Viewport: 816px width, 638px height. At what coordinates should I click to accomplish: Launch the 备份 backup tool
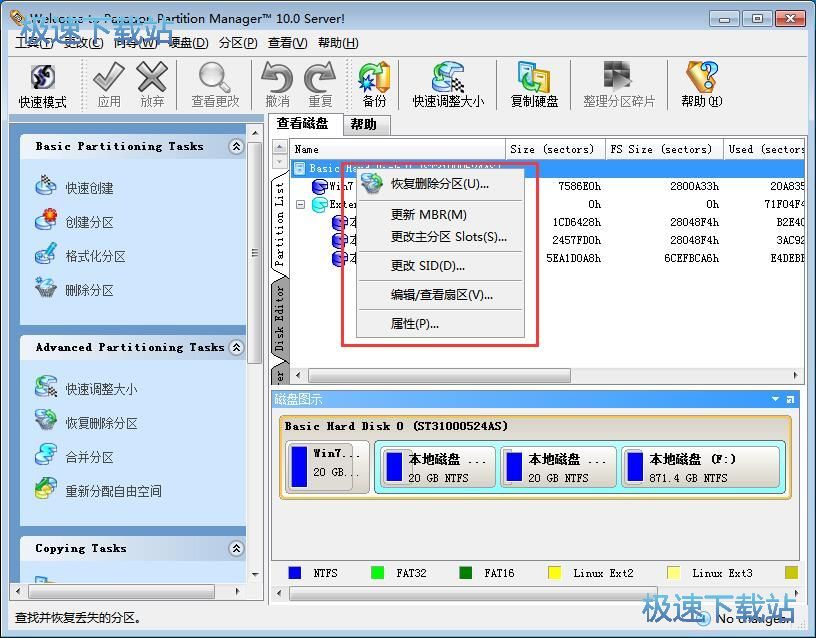[374, 86]
